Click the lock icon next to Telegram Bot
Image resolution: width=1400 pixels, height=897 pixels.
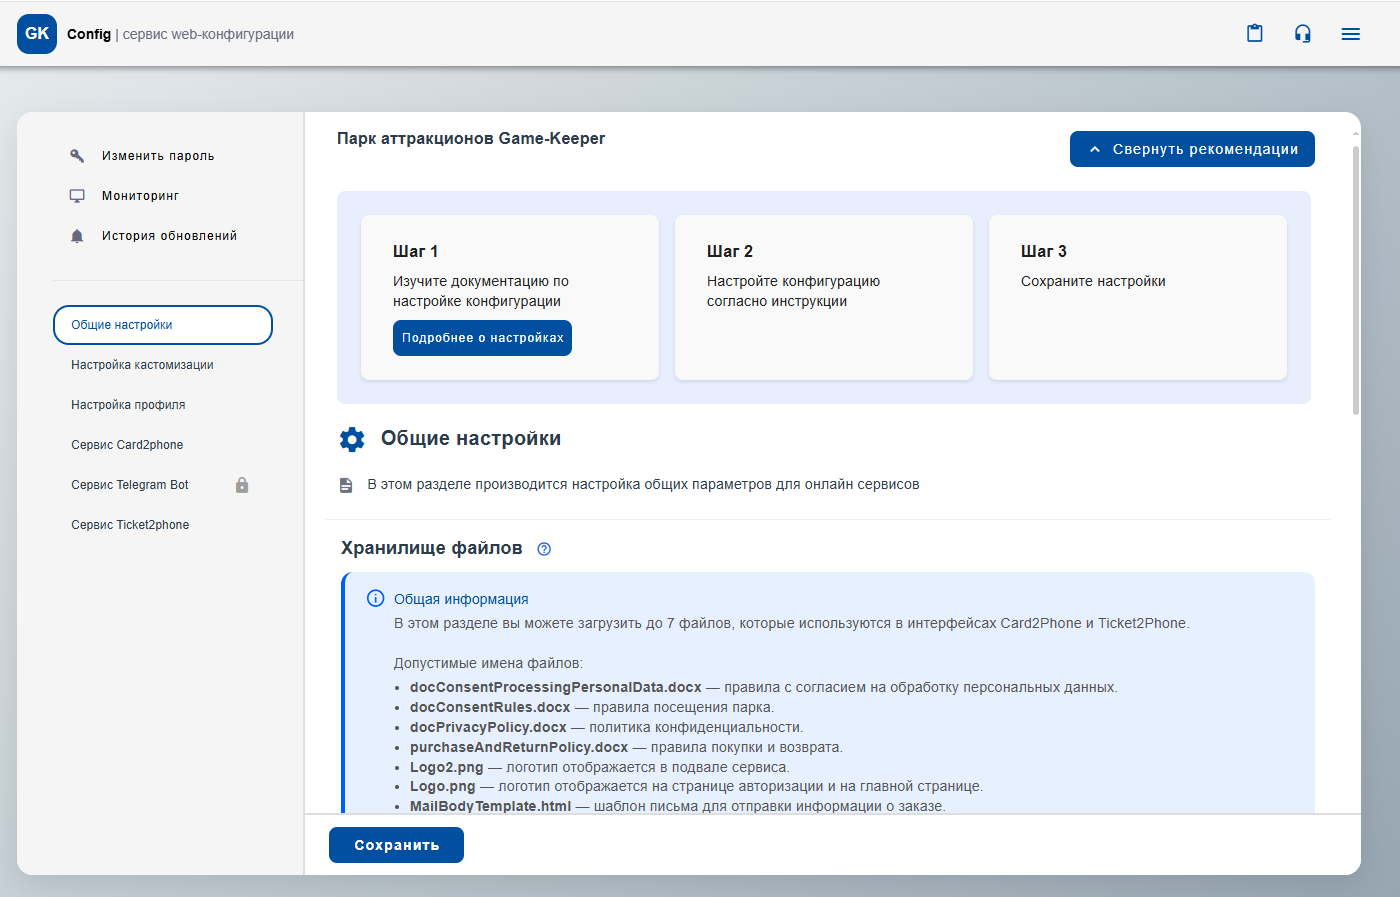(242, 485)
